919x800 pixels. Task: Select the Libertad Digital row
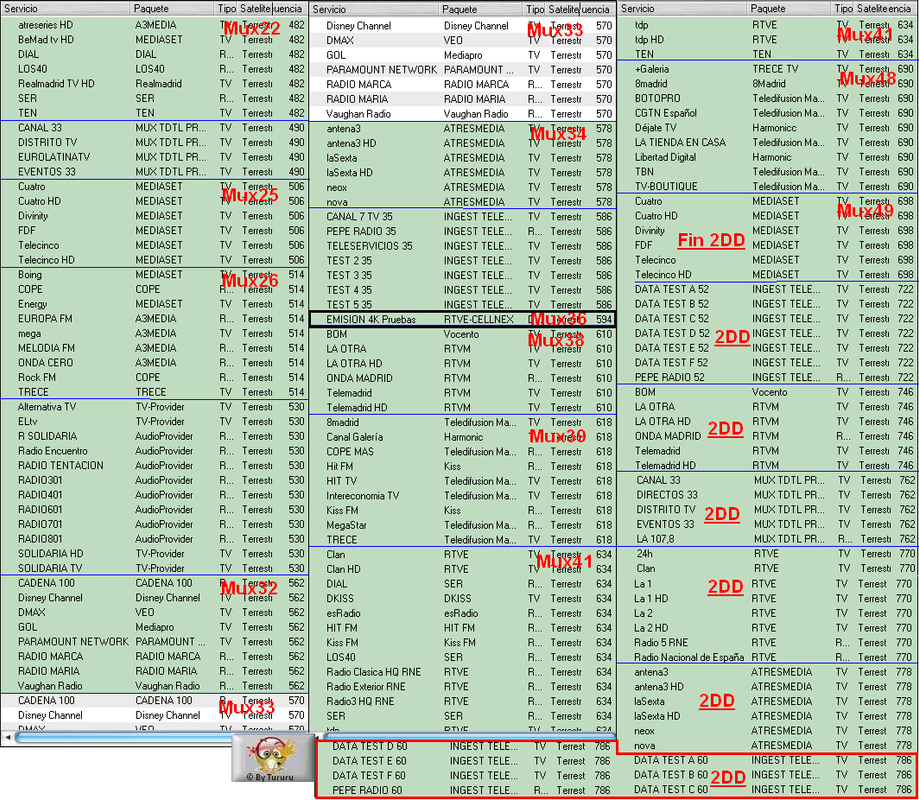(768, 157)
